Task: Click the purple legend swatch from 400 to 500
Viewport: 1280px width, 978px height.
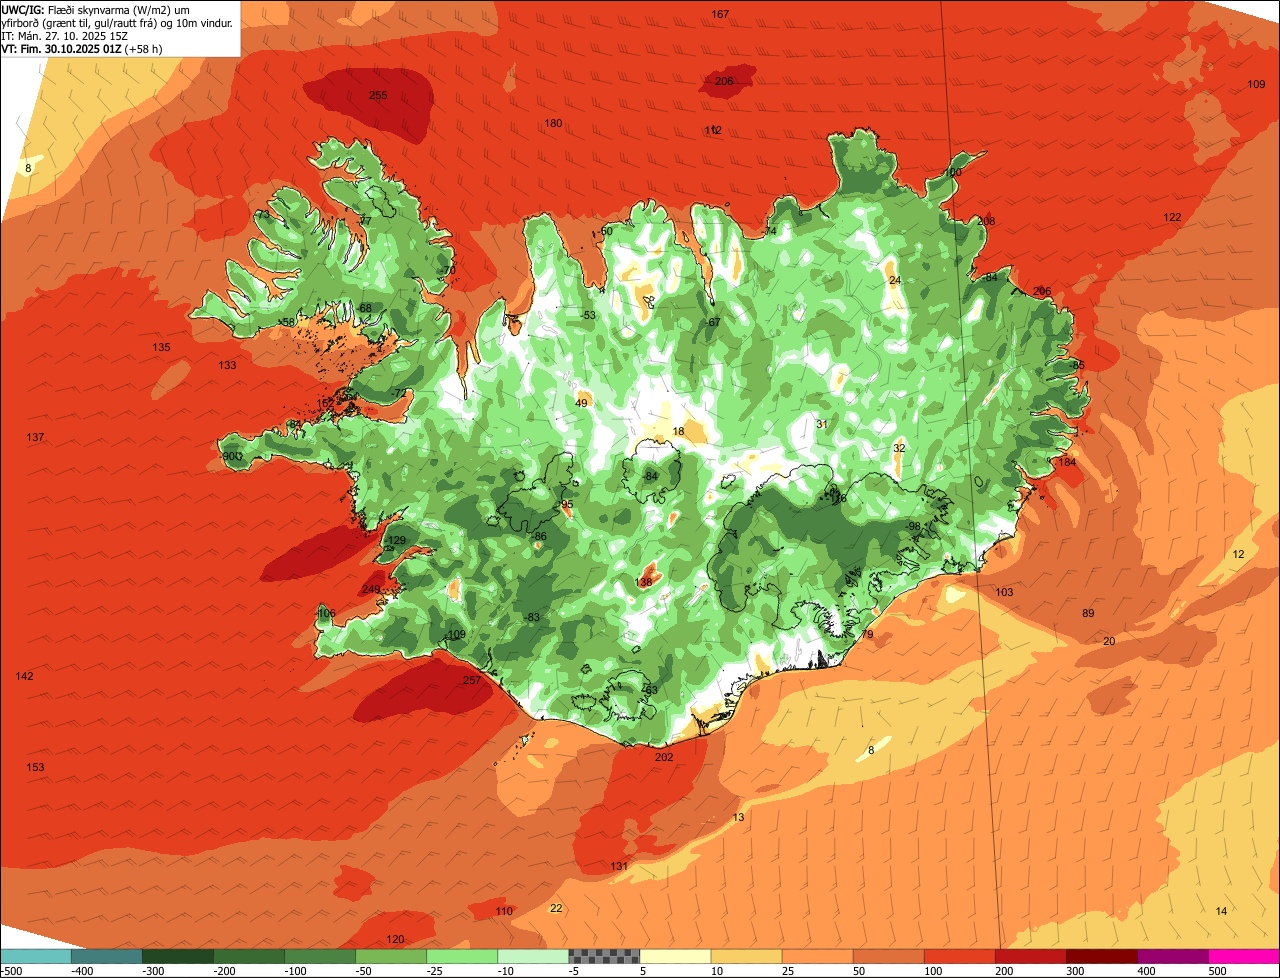Action: coord(1173,956)
